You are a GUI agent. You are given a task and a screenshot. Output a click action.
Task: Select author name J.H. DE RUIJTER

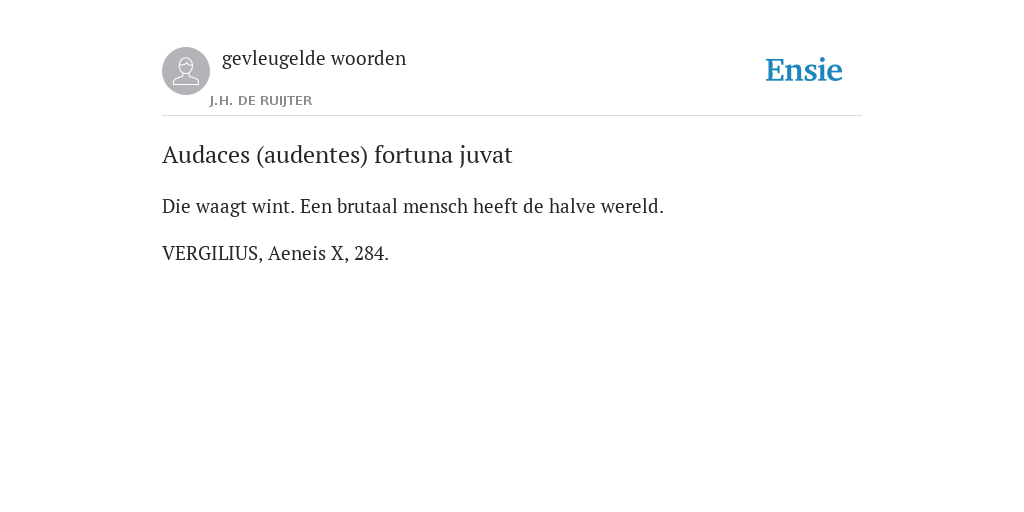coord(261,101)
